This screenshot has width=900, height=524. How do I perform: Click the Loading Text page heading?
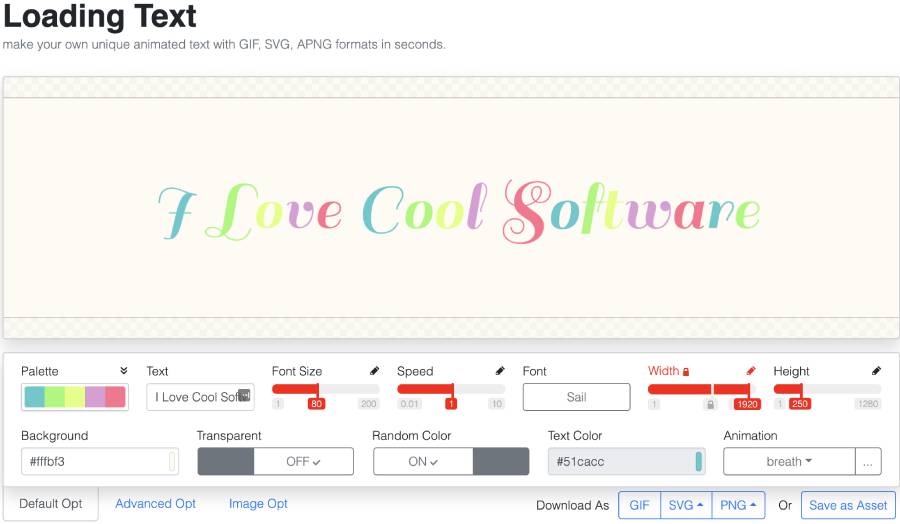coord(100,15)
